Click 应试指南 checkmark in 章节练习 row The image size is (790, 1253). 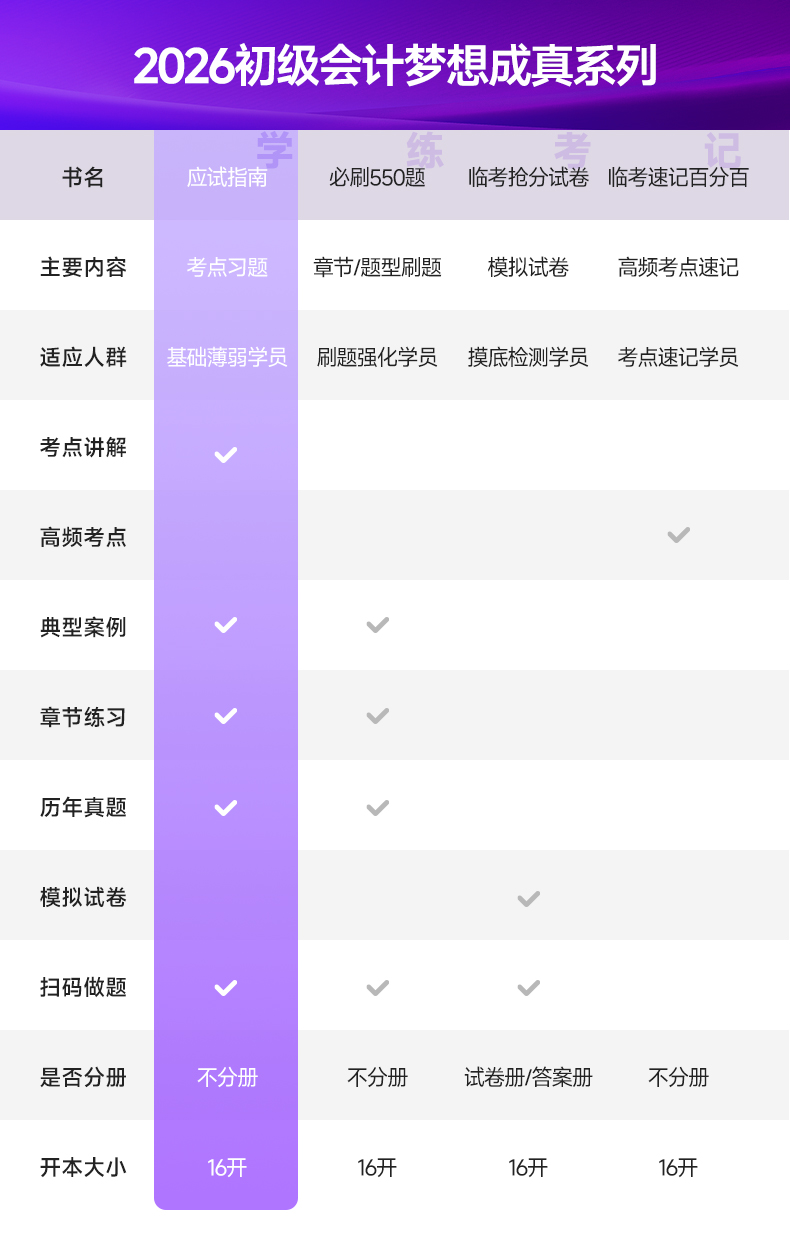226,716
